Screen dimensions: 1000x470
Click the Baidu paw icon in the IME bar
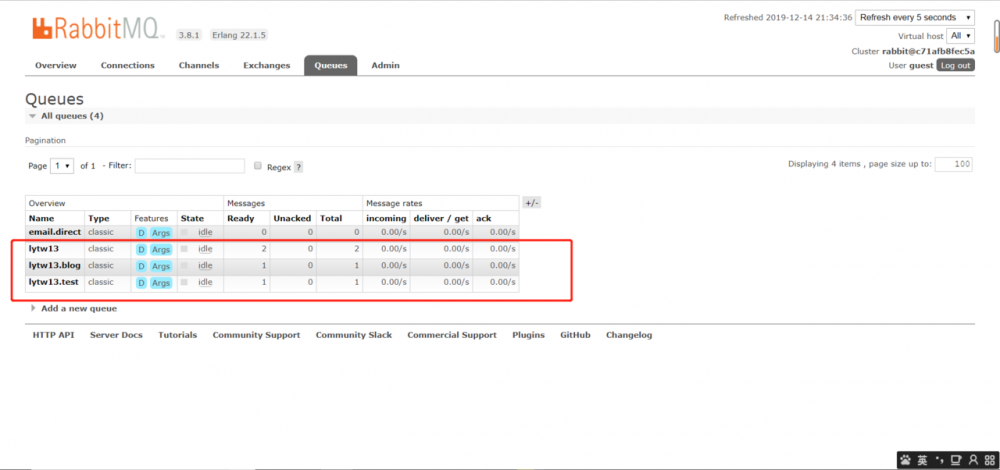click(x=906, y=460)
